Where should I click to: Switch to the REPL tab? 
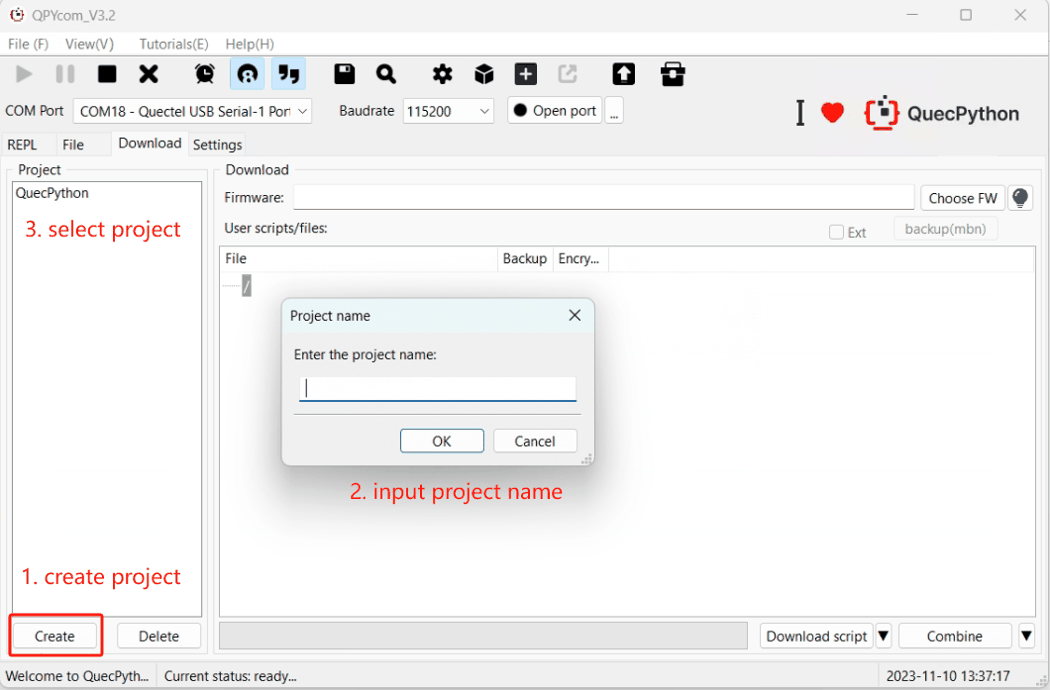[x=22, y=144]
